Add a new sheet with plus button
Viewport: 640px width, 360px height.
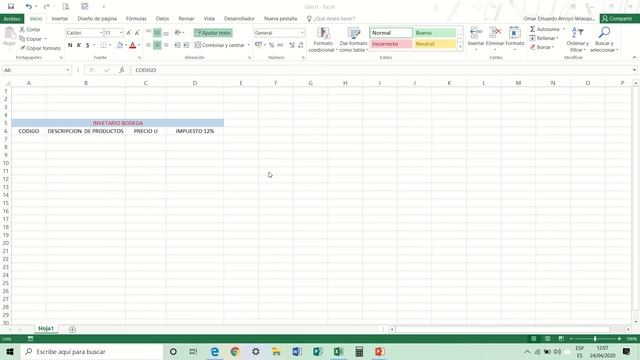click(x=72, y=329)
